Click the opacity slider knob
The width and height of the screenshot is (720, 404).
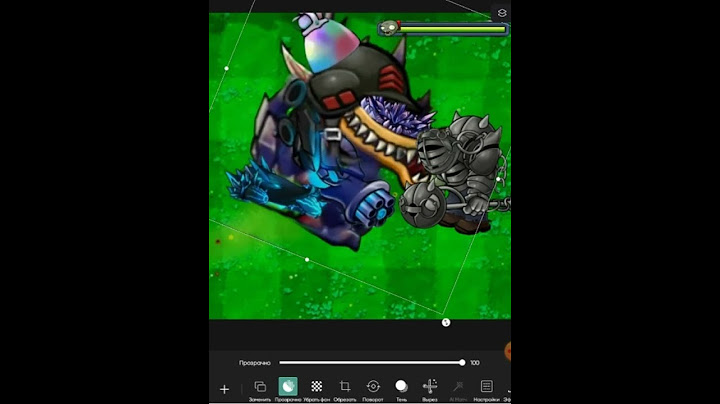(462, 363)
